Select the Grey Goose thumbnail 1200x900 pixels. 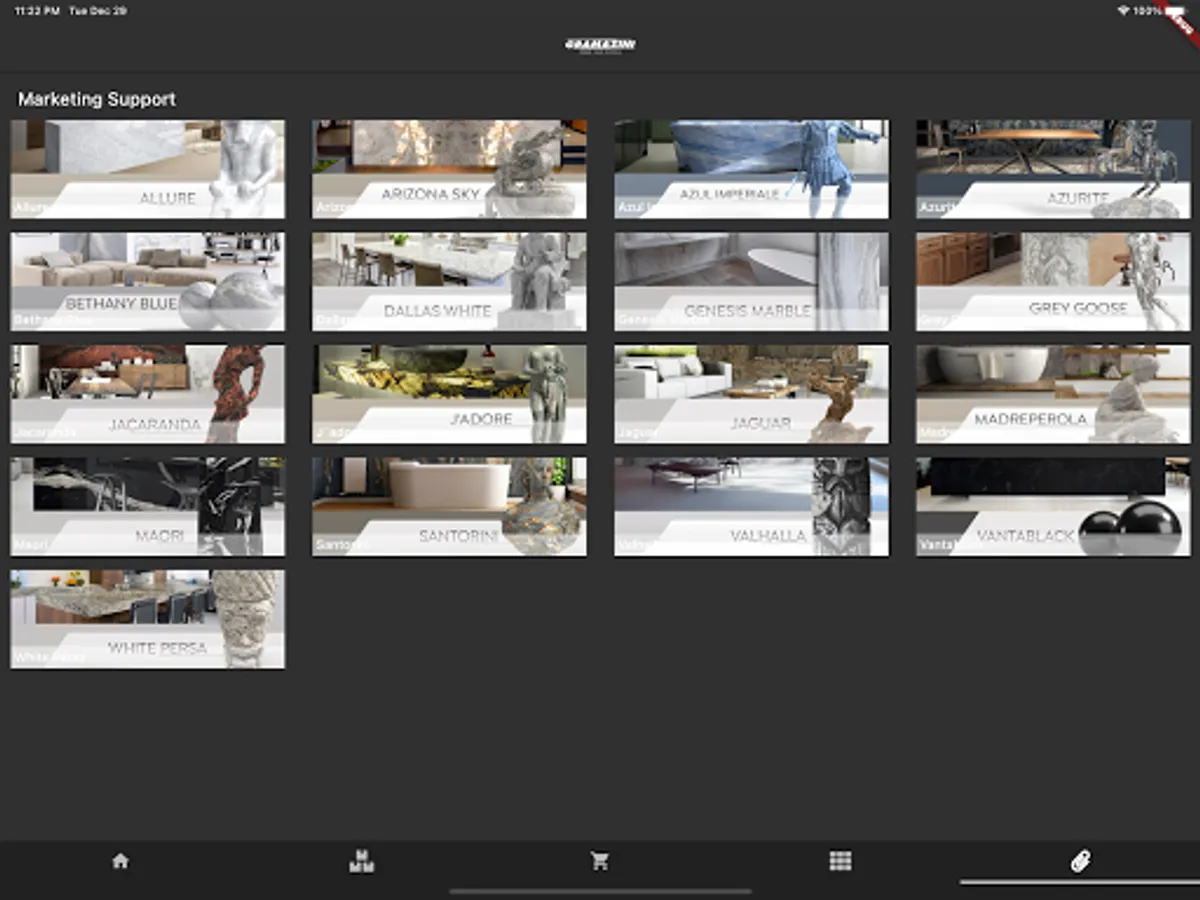(x=1053, y=281)
